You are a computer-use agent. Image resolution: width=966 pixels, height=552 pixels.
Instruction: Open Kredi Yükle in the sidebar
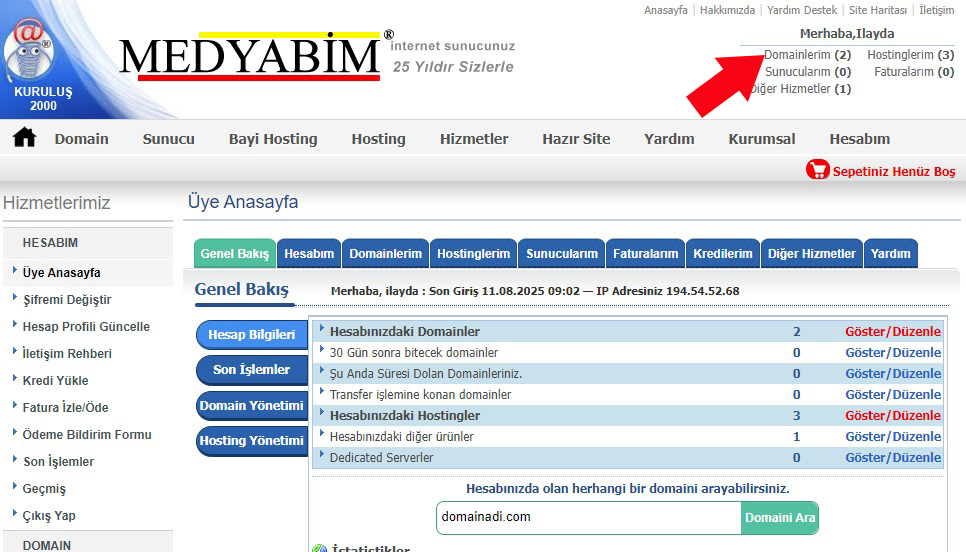pyautogui.click(x=55, y=381)
